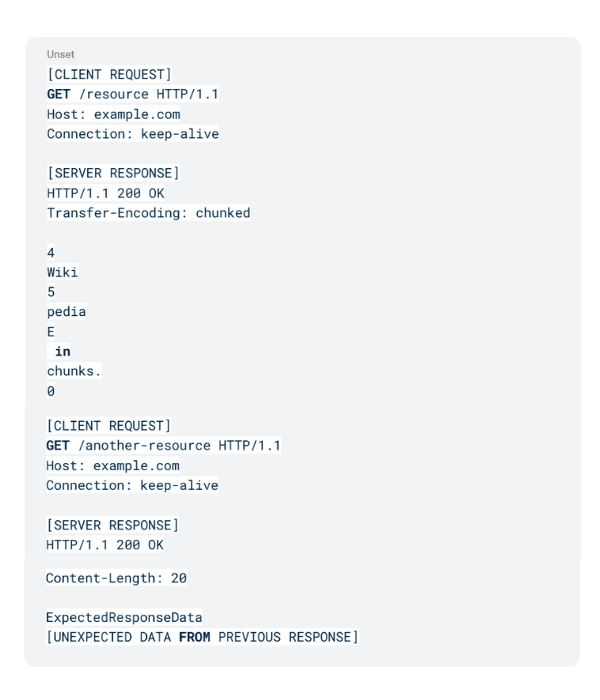Click the first Host: example.com line

pos(114,114)
